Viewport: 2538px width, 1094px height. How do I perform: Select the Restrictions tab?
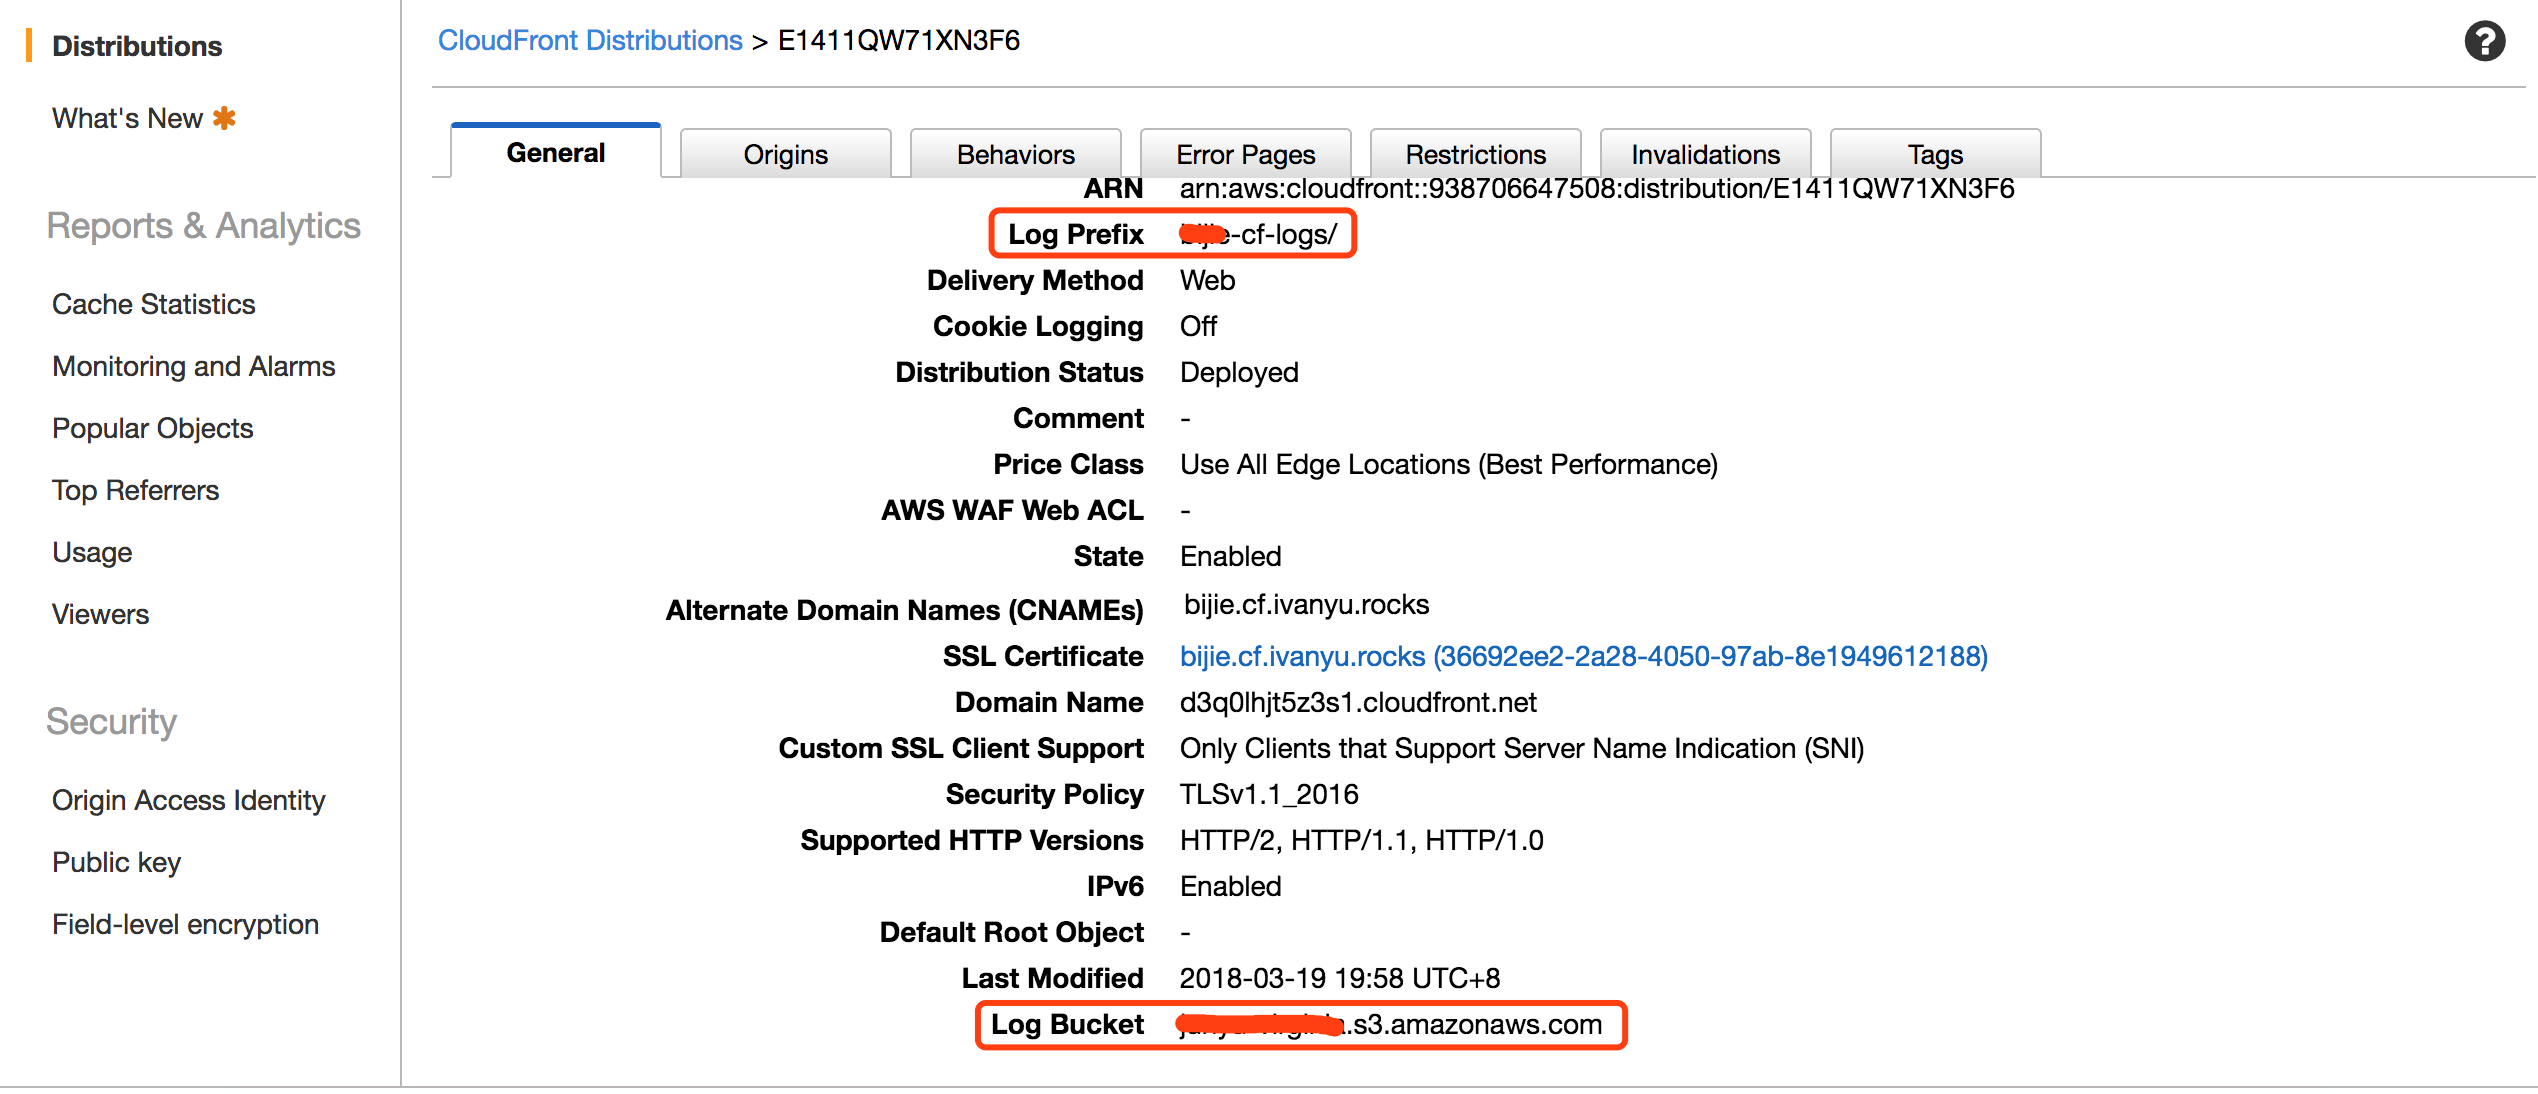point(1475,154)
